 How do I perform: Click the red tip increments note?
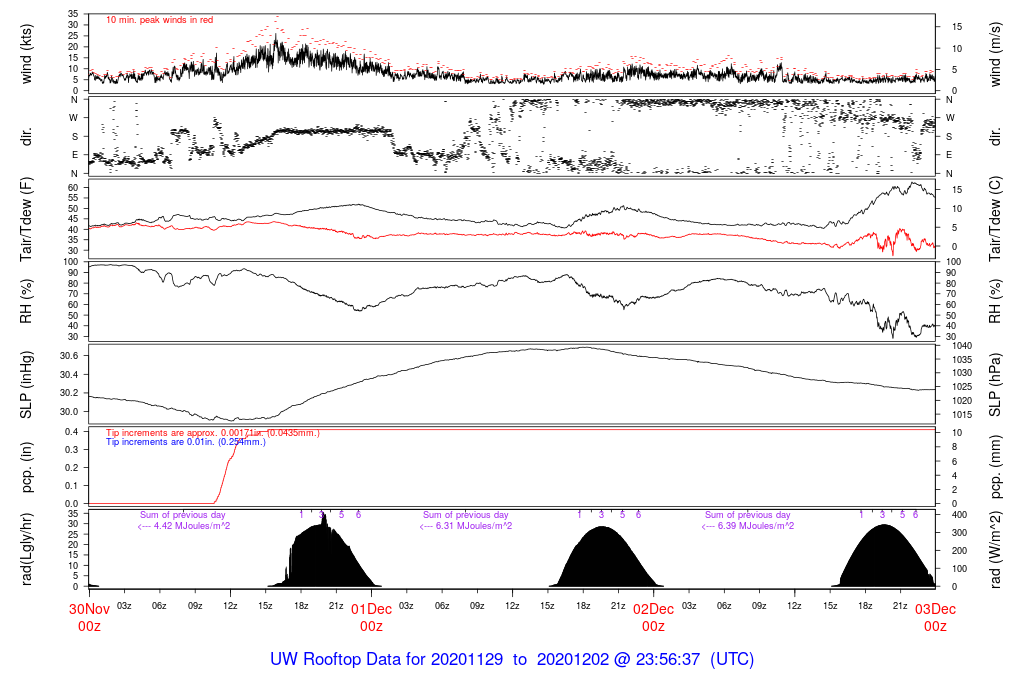213,432
